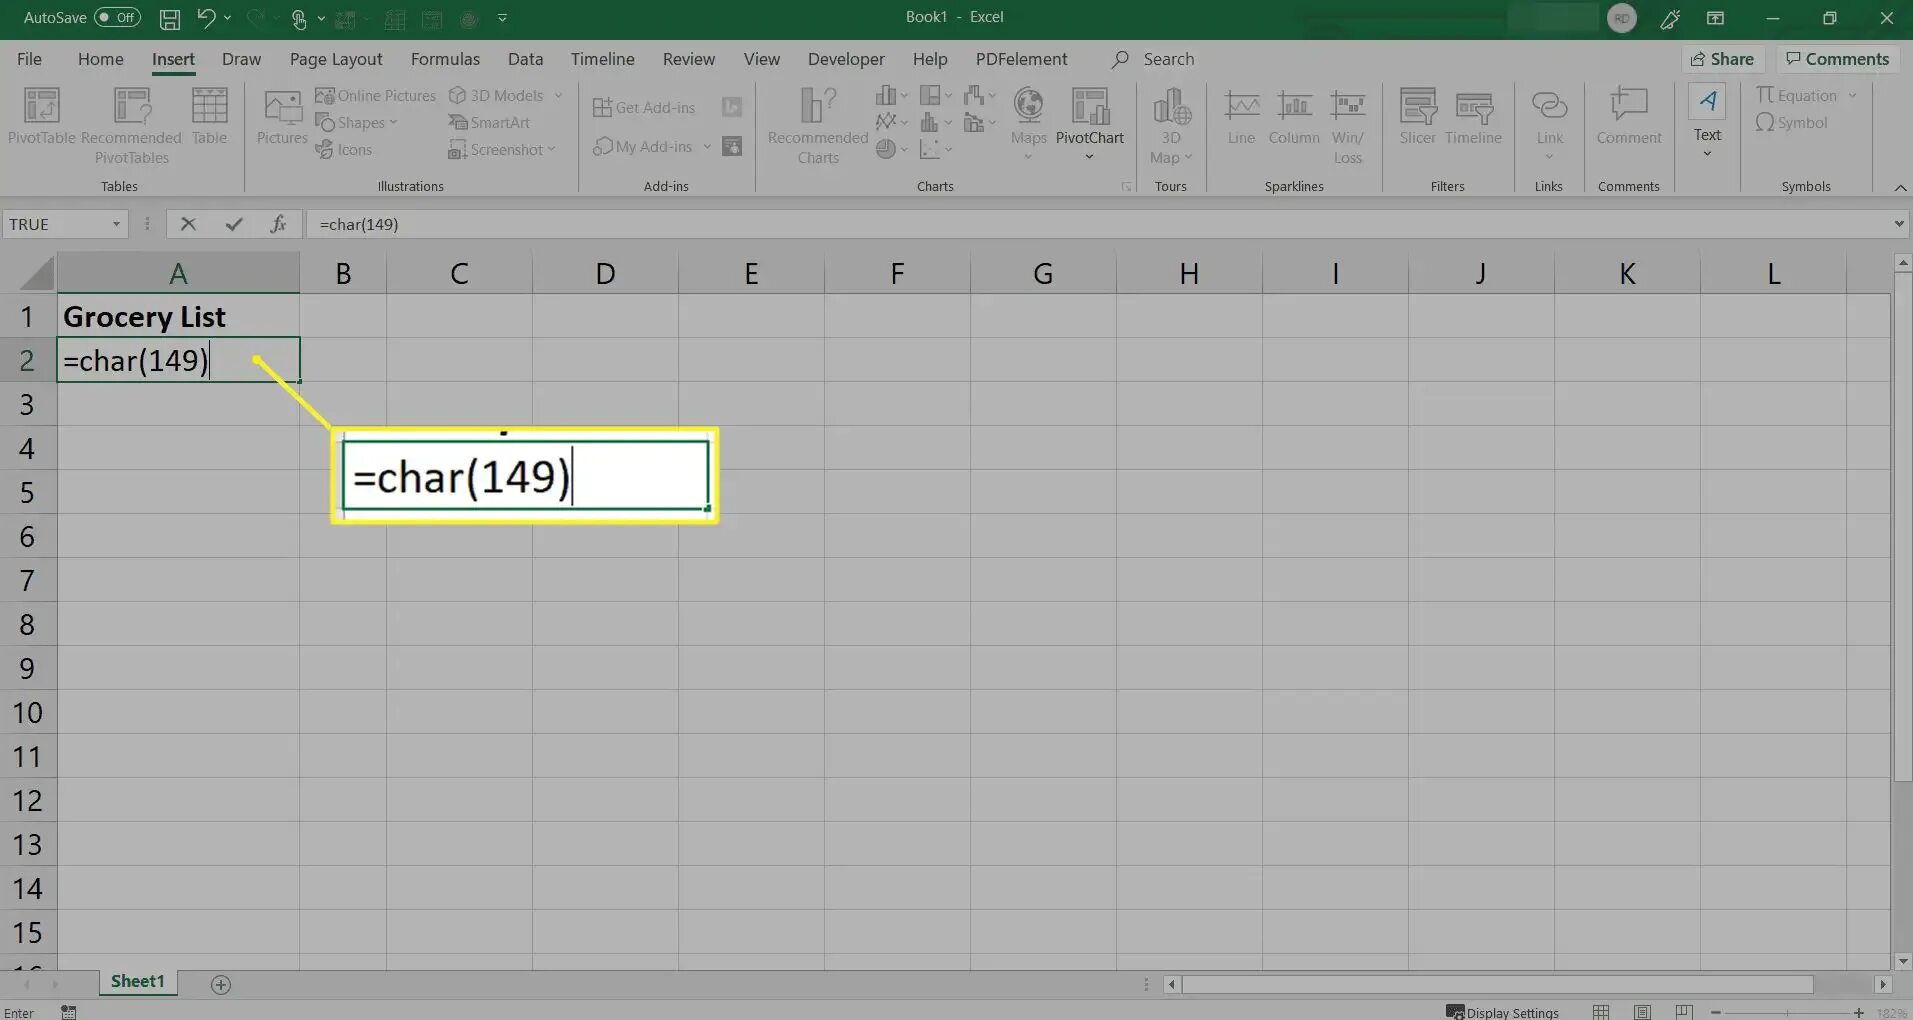Insert a Win/Loss sparkline
The image size is (1913, 1020).
click(x=1347, y=125)
